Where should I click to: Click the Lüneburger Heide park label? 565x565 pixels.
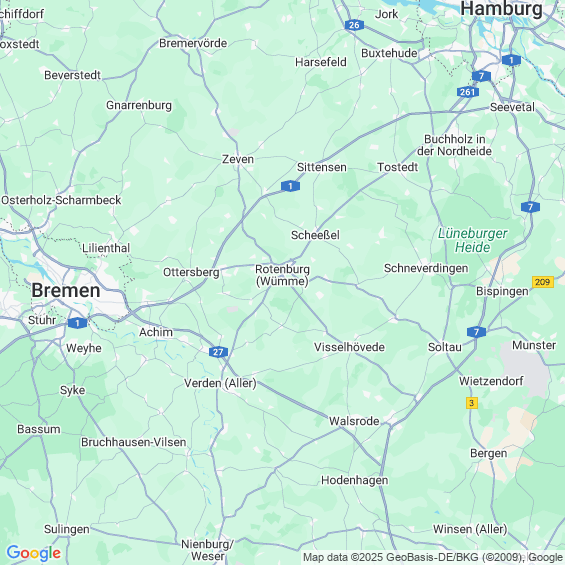472,240
